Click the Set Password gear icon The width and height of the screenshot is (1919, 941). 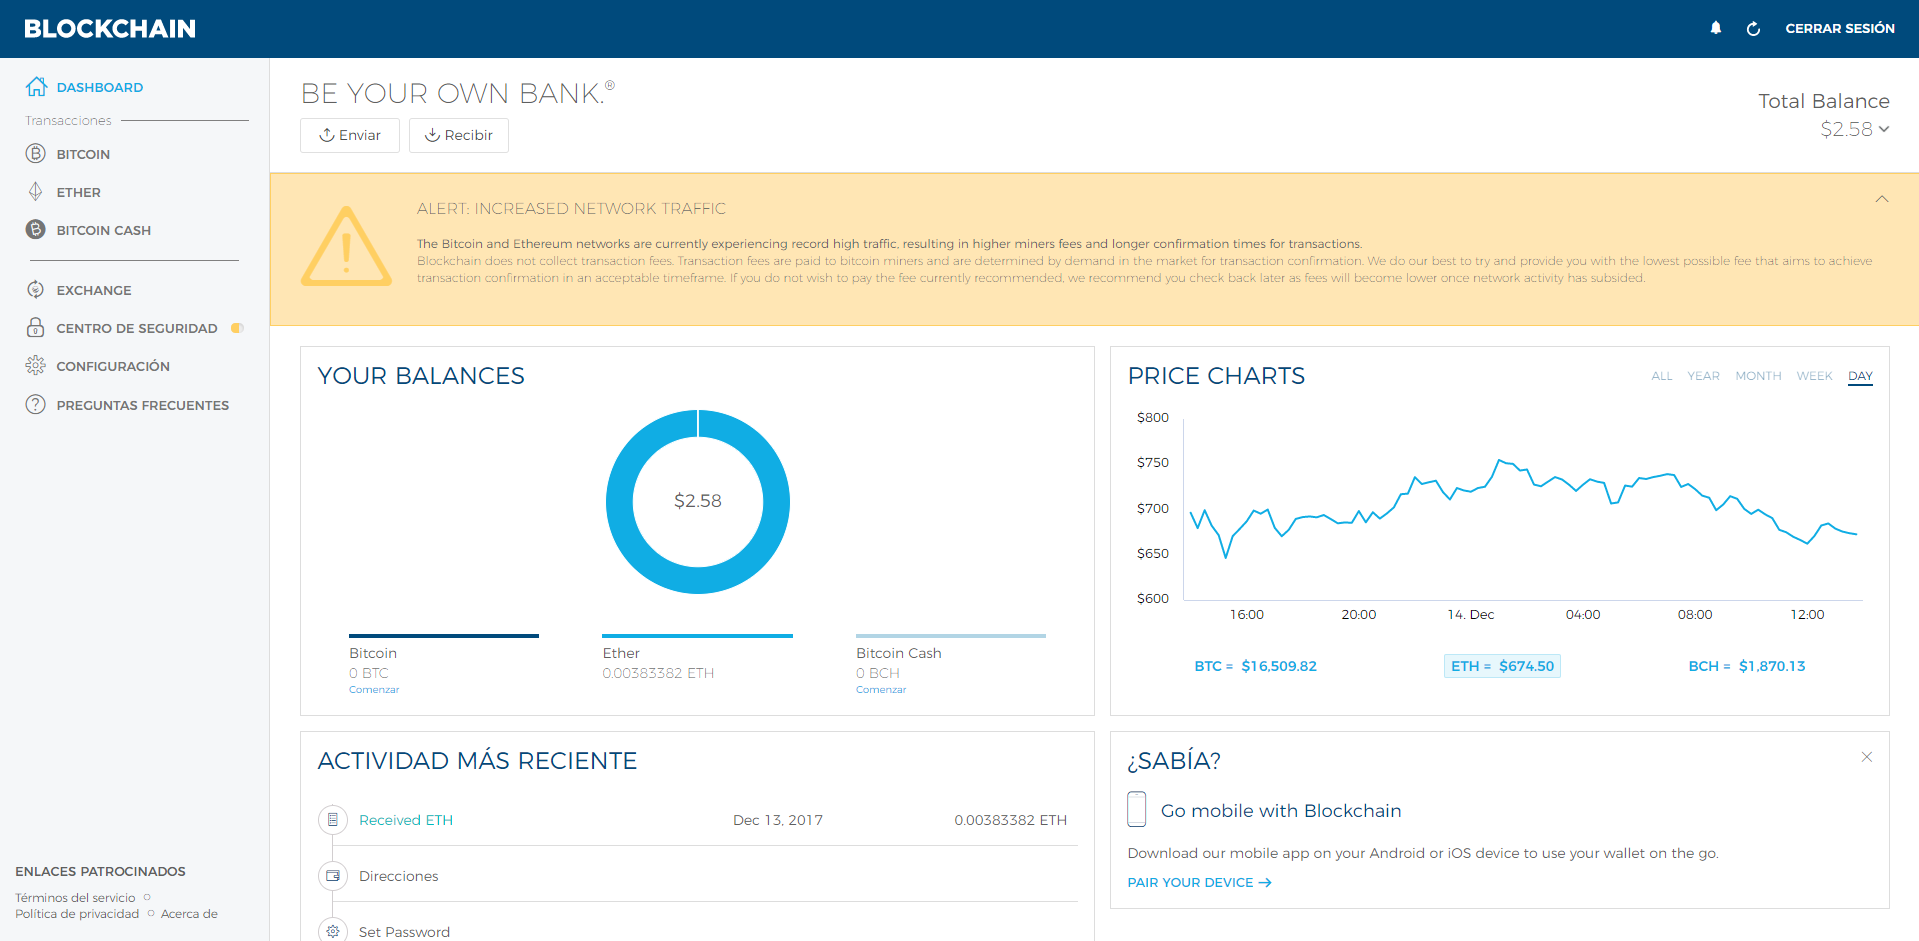click(333, 930)
